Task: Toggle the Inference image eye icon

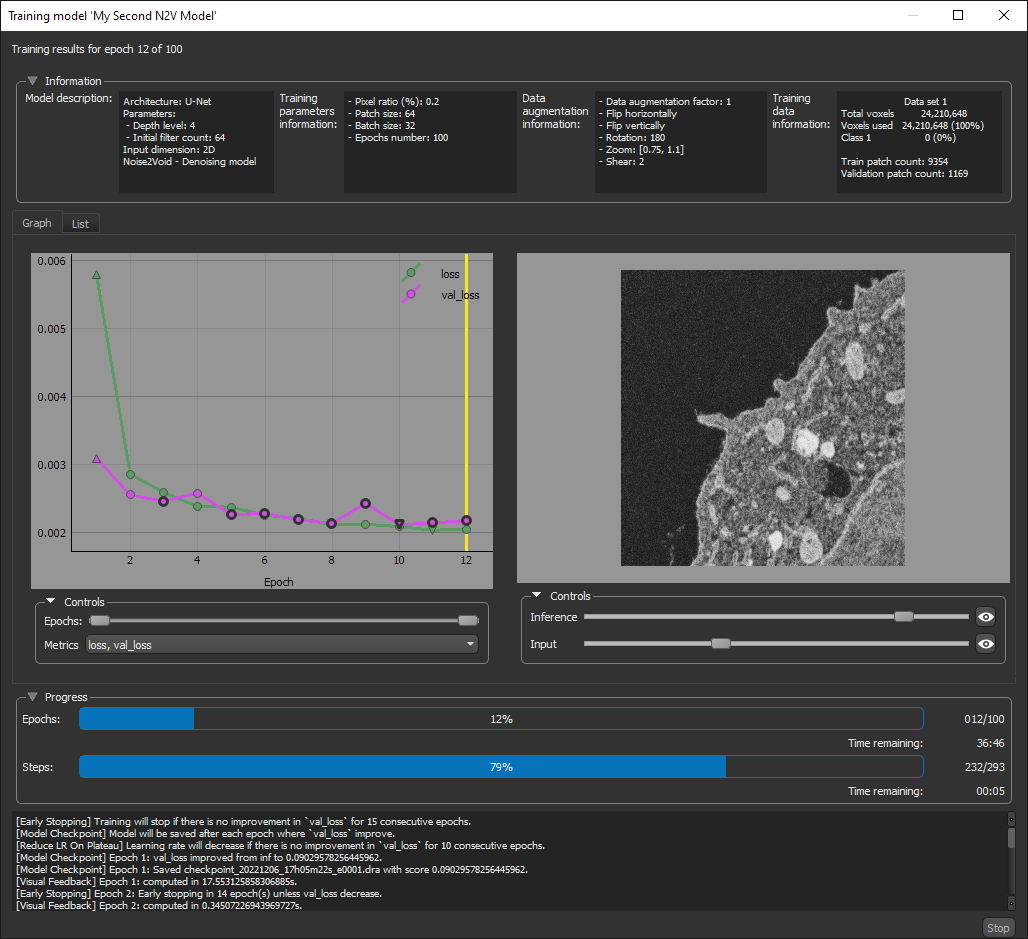Action: (x=986, y=617)
